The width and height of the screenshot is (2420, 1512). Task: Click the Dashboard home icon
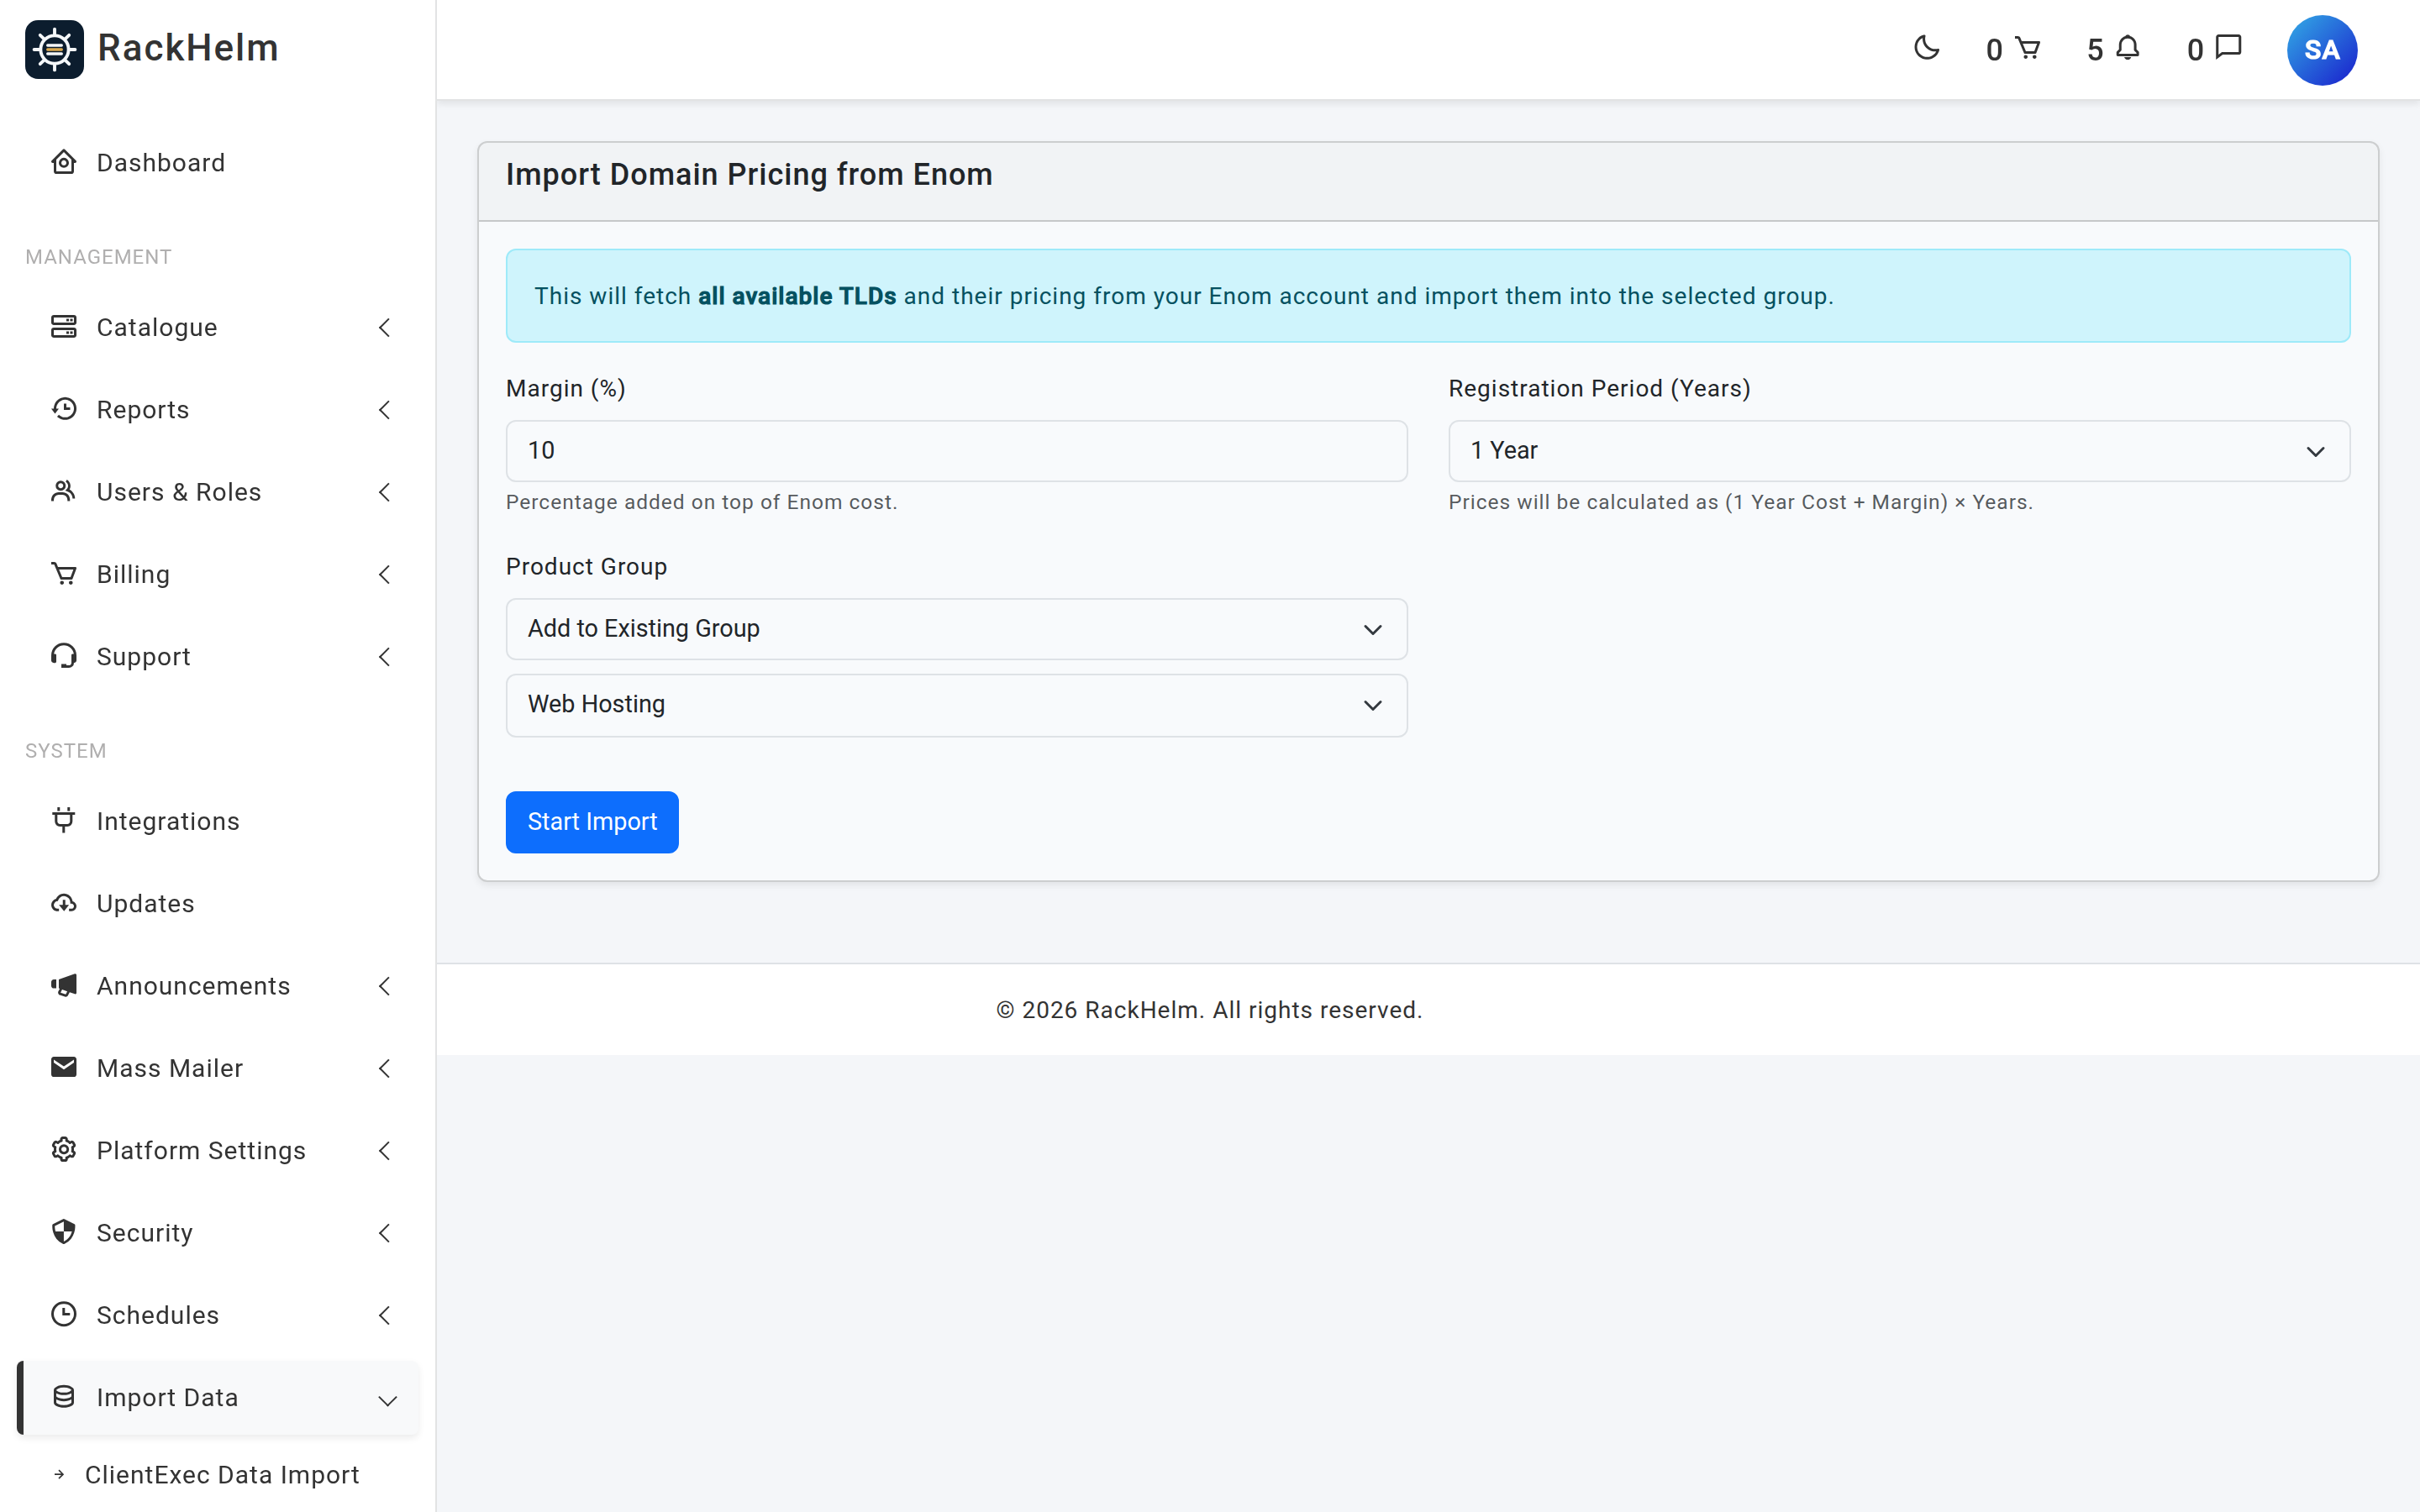tap(64, 162)
